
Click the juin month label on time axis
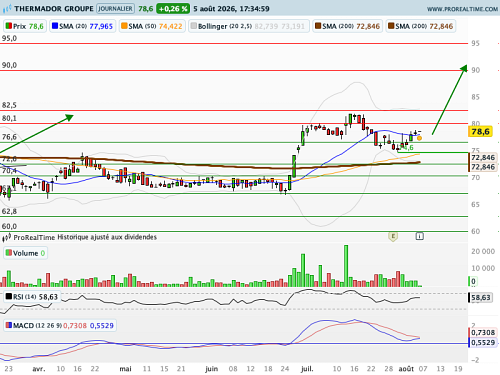tap(212, 369)
